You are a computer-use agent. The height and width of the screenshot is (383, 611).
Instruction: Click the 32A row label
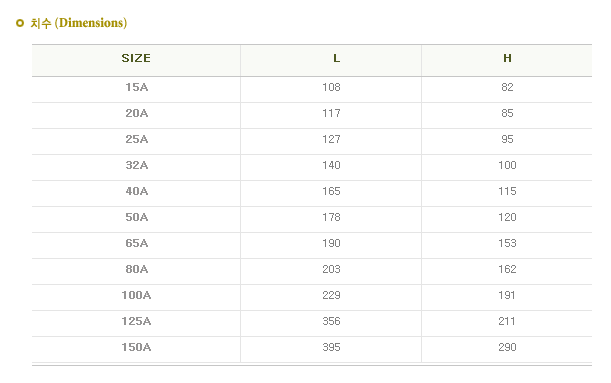pyautogui.click(x=136, y=165)
